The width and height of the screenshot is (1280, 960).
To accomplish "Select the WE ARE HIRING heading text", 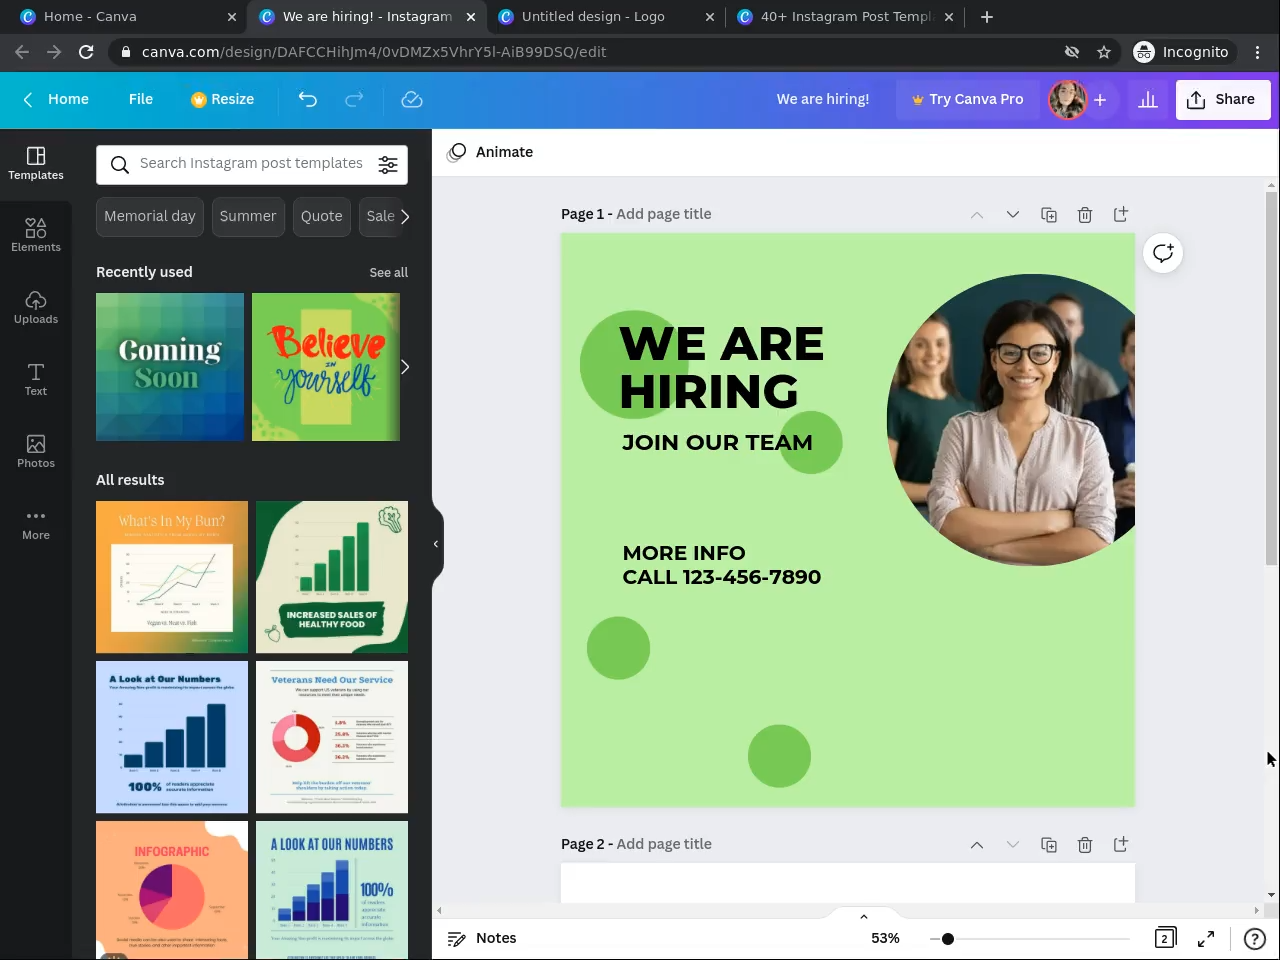I will pyautogui.click(x=721, y=367).
